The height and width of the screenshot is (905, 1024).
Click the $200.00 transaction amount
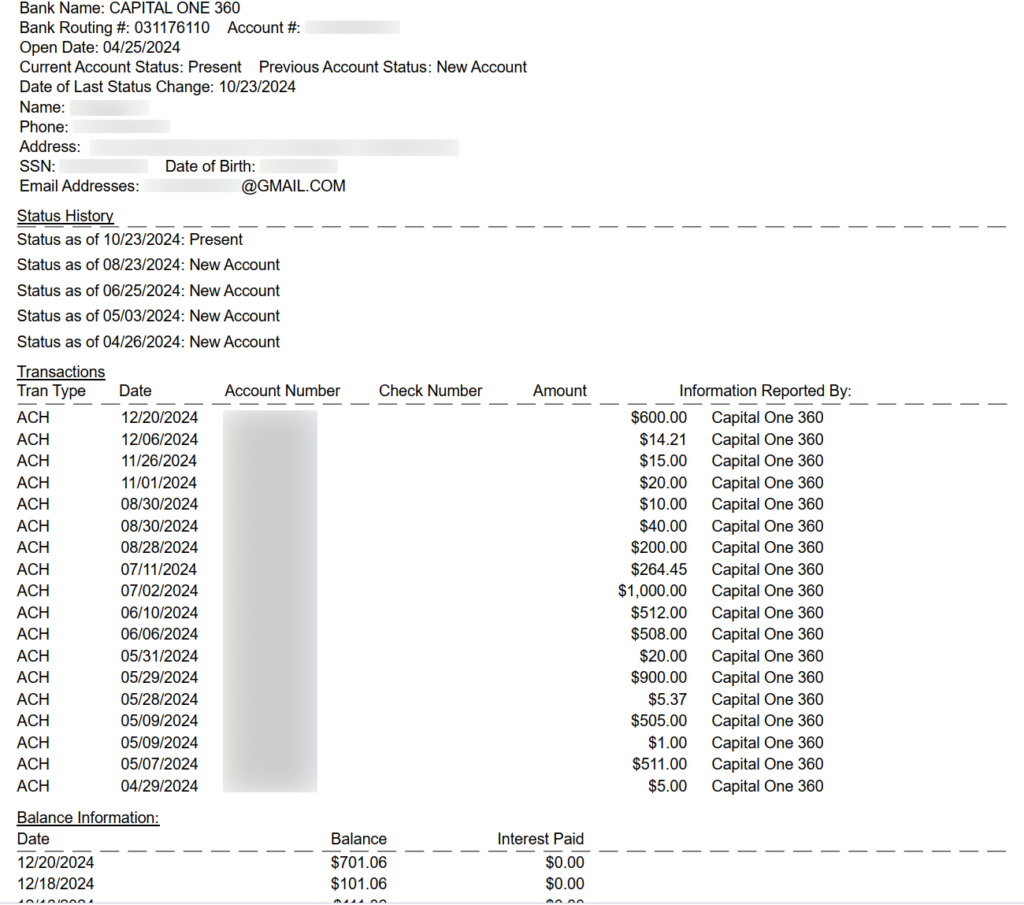[x=659, y=548]
